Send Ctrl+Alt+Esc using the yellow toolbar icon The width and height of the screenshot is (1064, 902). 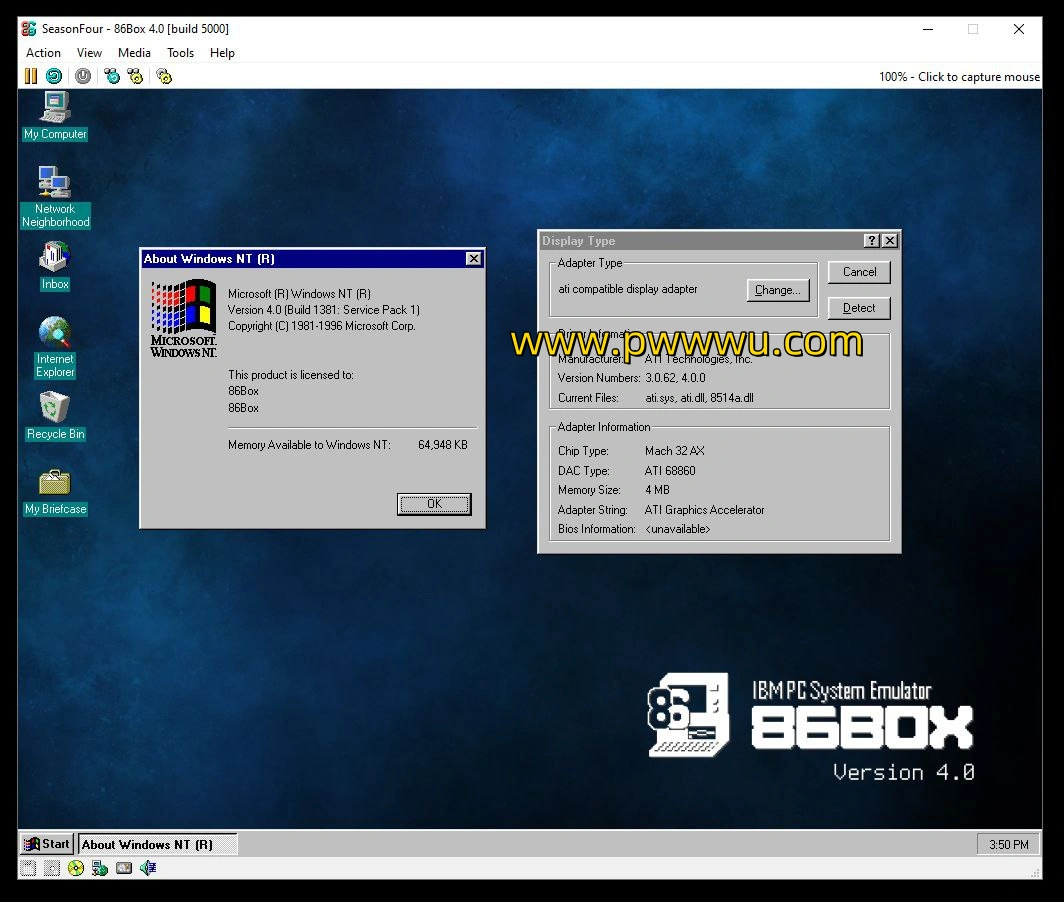(135, 76)
